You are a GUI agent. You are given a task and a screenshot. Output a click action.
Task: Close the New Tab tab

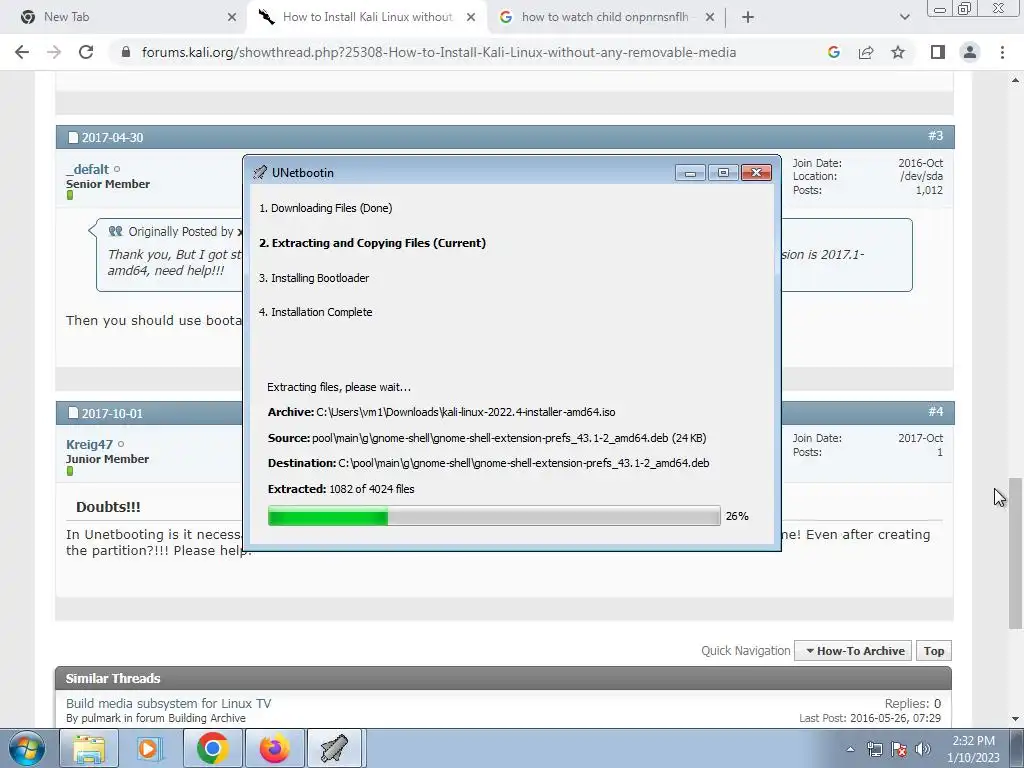232,17
